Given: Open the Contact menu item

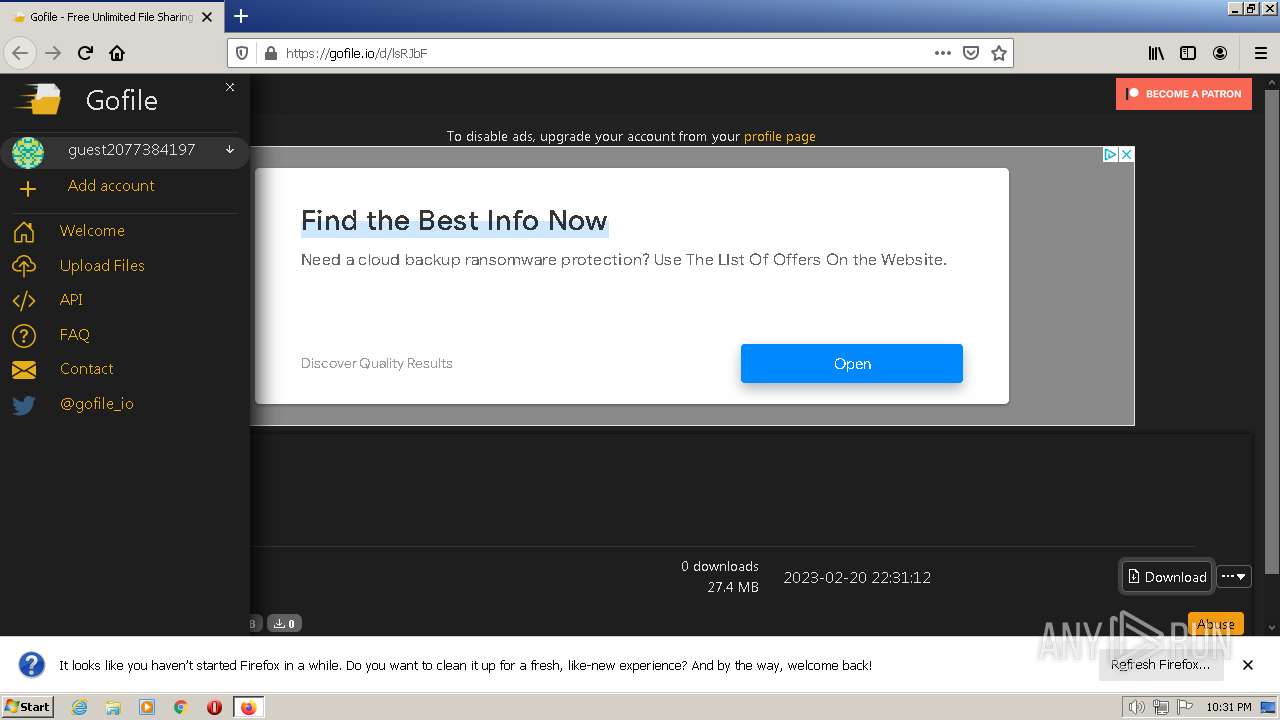Looking at the screenshot, I should point(87,369).
